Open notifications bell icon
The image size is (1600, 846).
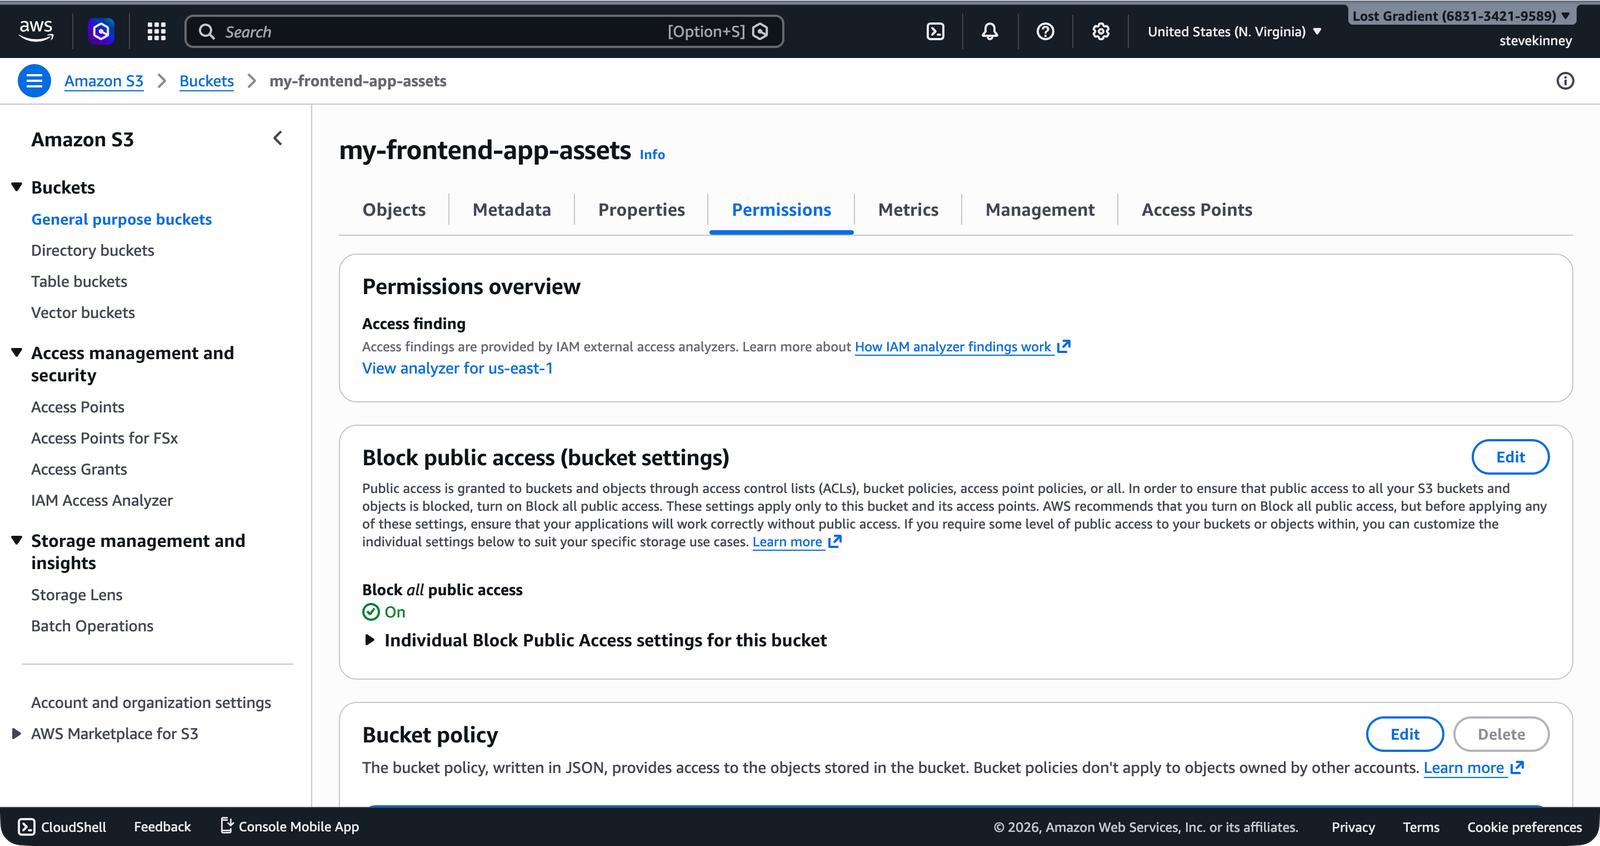coord(990,31)
